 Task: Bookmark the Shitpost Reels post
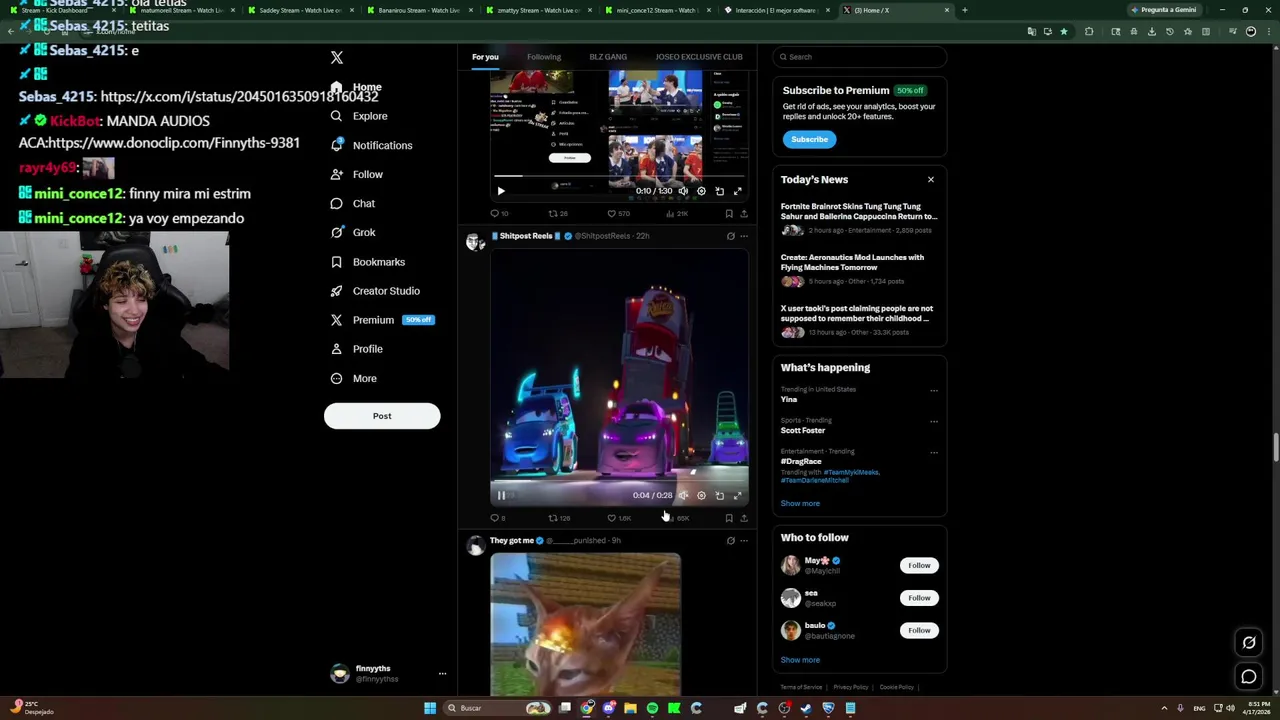point(729,518)
